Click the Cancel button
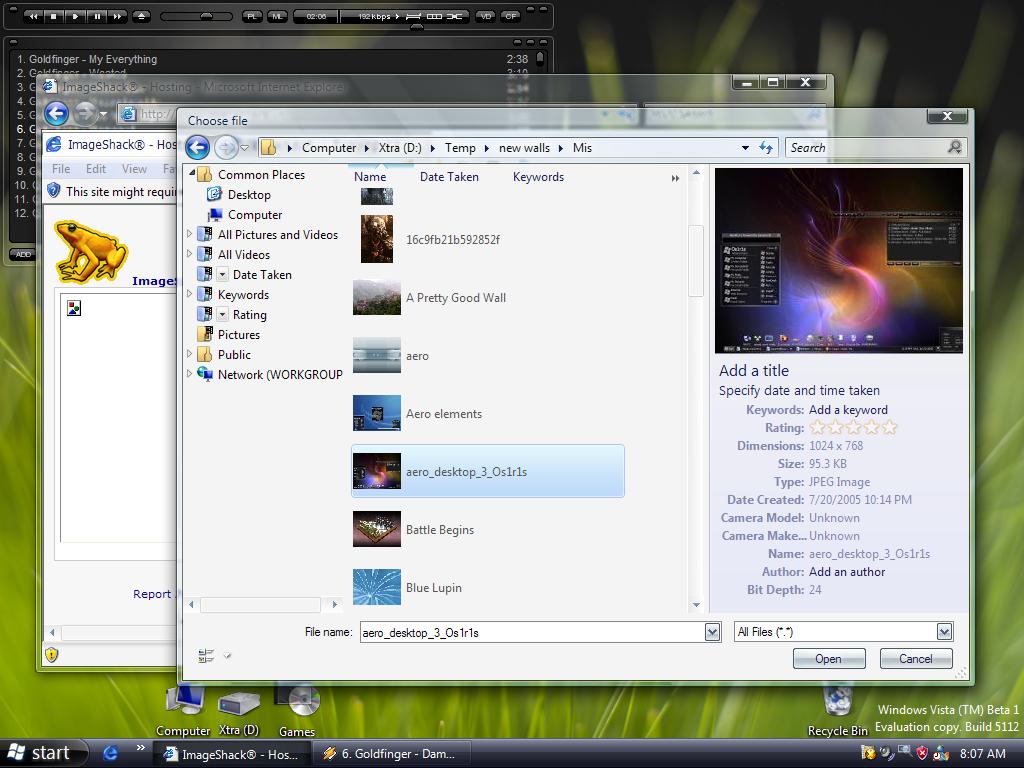Viewport: 1024px width, 768px height. point(915,658)
